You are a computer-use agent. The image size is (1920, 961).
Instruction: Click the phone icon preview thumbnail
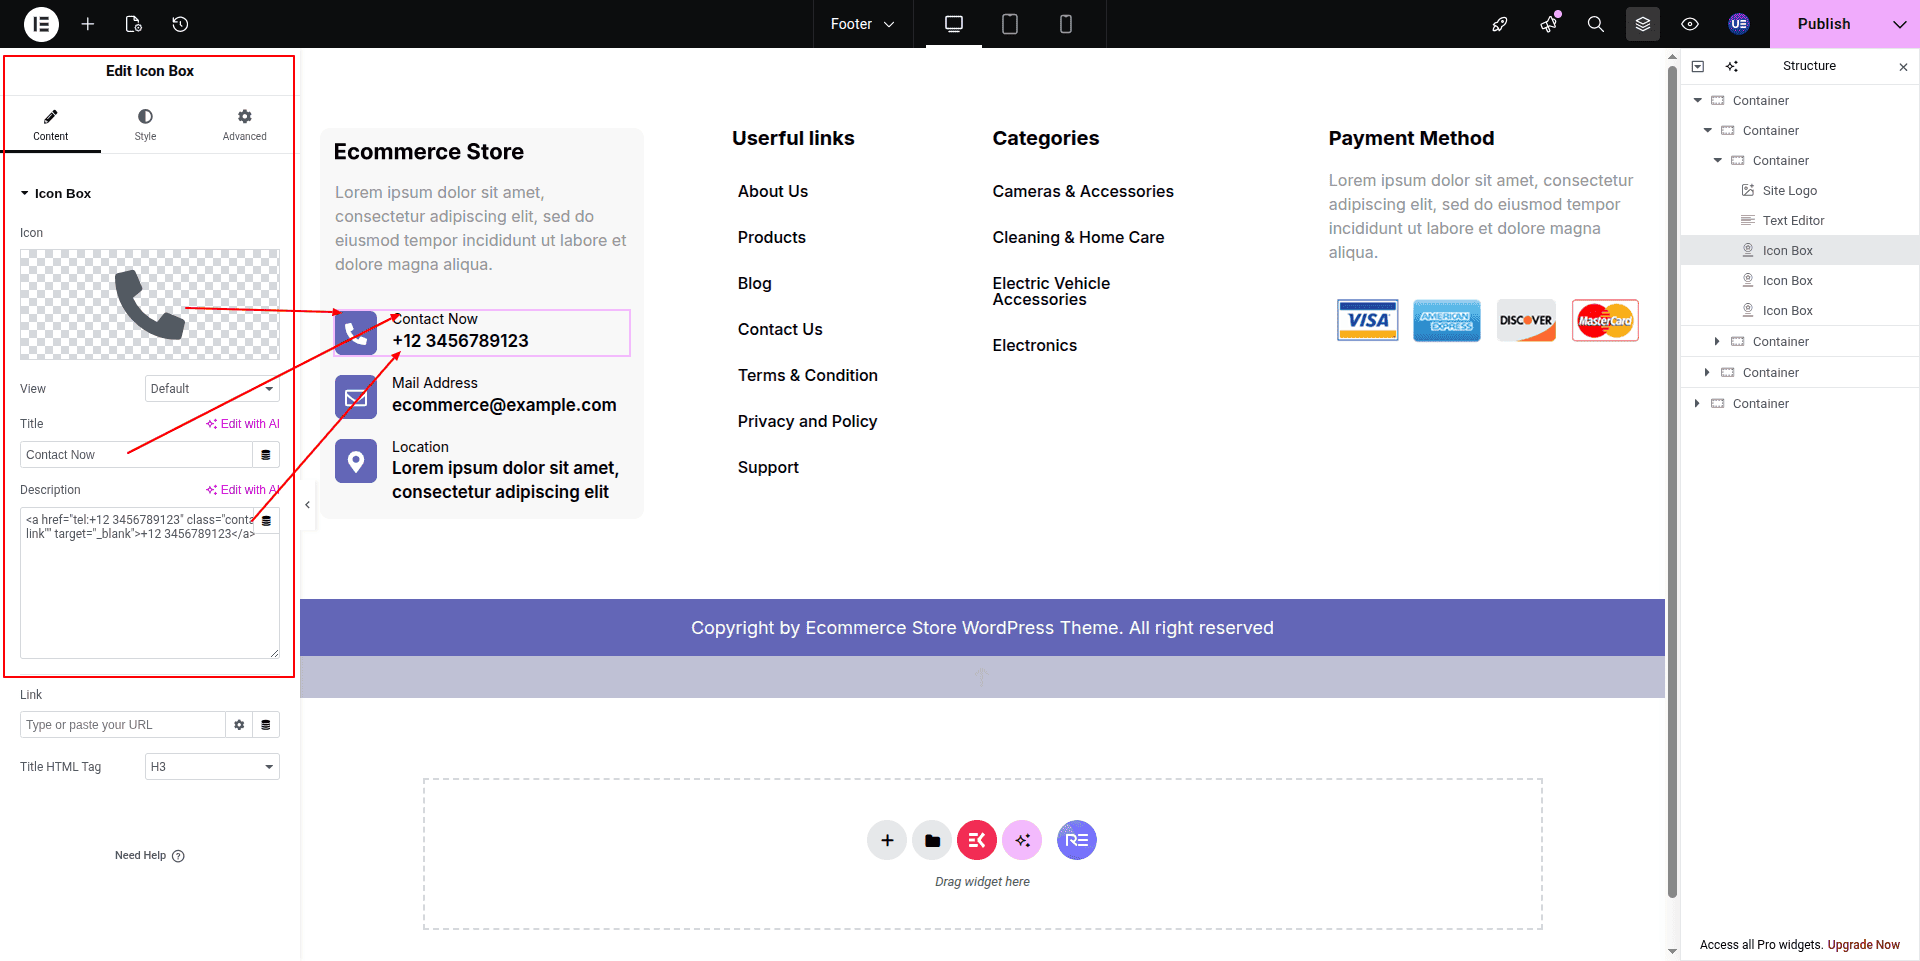pos(150,304)
